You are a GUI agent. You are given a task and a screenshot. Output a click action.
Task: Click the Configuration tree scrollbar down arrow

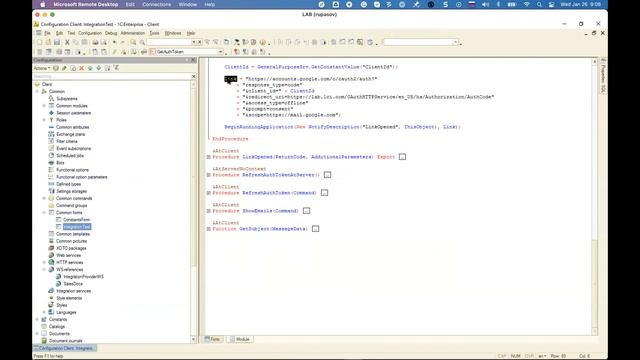click(x=193, y=339)
